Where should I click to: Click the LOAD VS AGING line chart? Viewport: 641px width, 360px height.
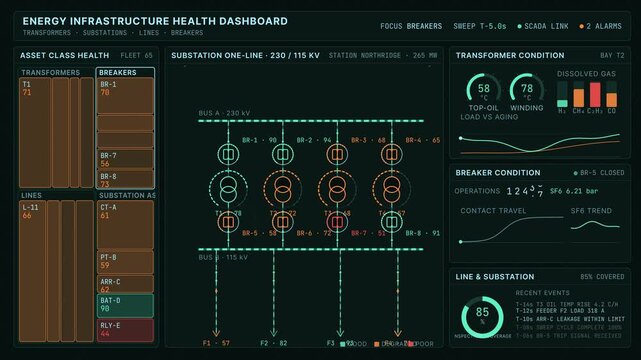pyautogui.click(x=540, y=143)
